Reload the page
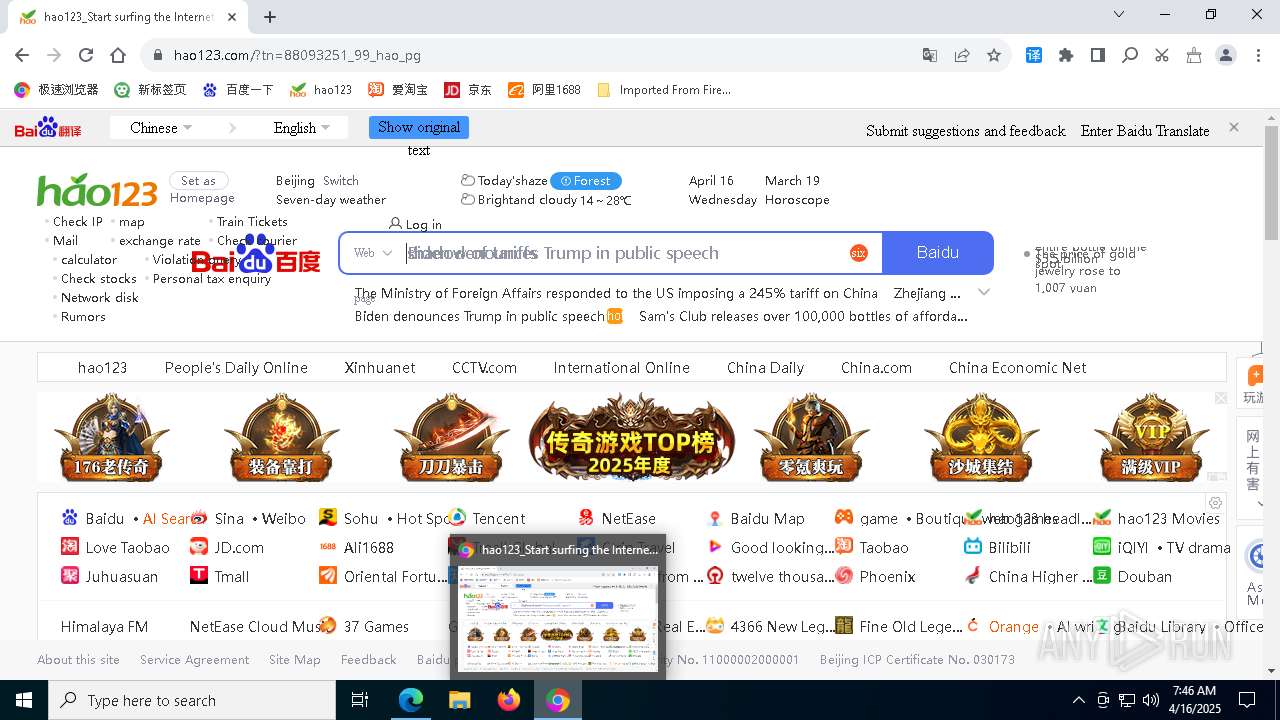This screenshot has width=1280, height=720. point(86,55)
